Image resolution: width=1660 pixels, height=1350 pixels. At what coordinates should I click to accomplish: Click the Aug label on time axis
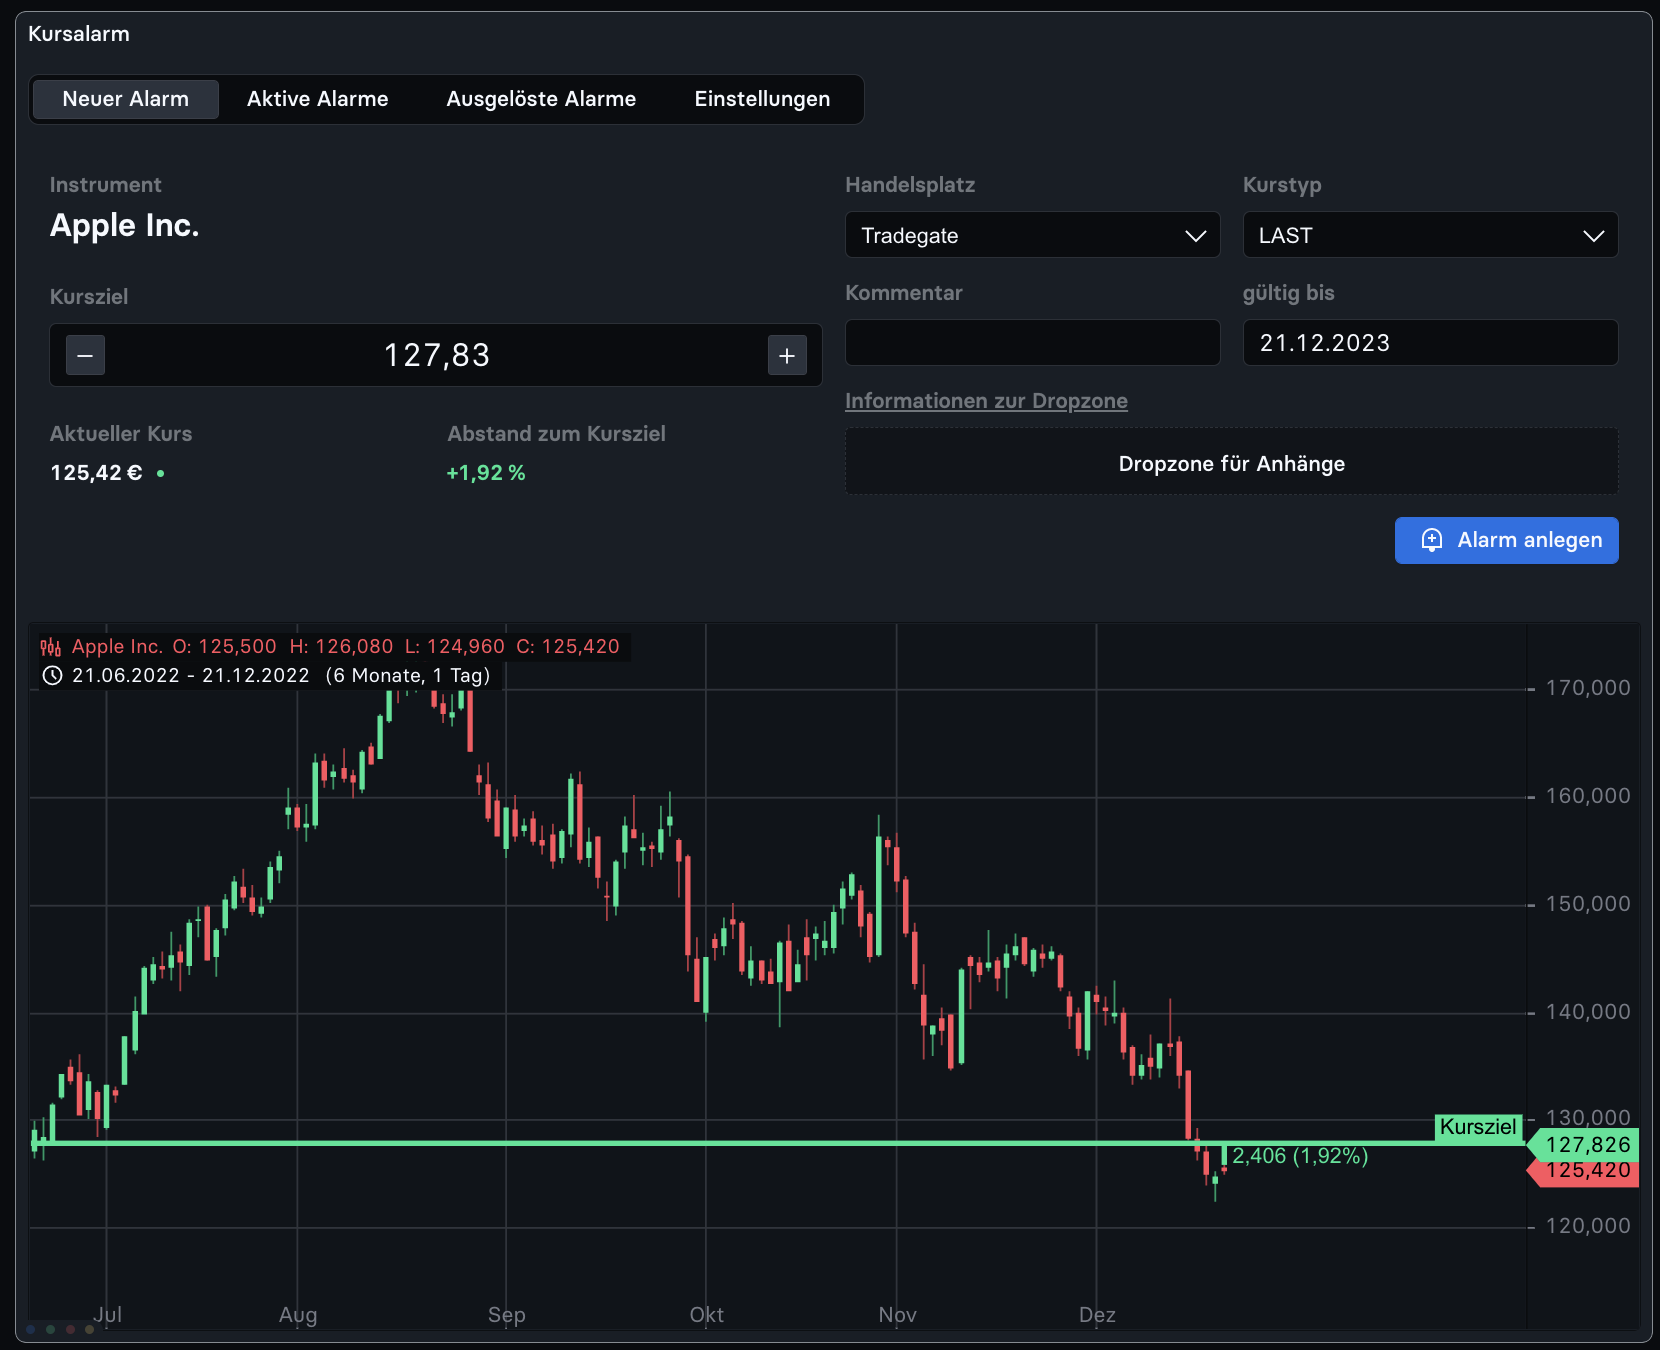[x=298, y=1315]
